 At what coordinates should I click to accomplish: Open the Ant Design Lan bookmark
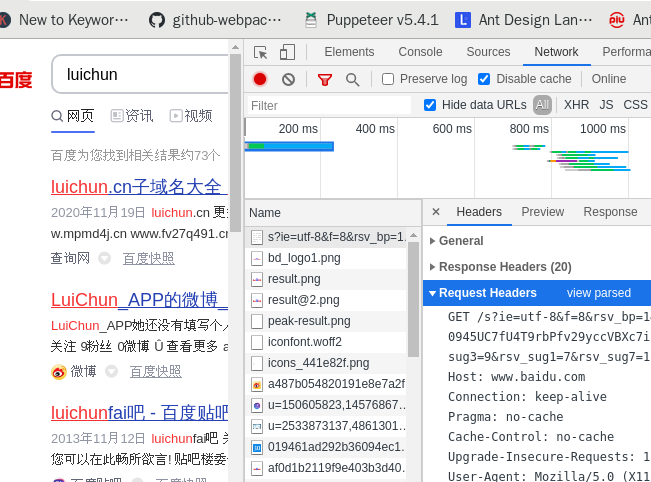(524, 20)
